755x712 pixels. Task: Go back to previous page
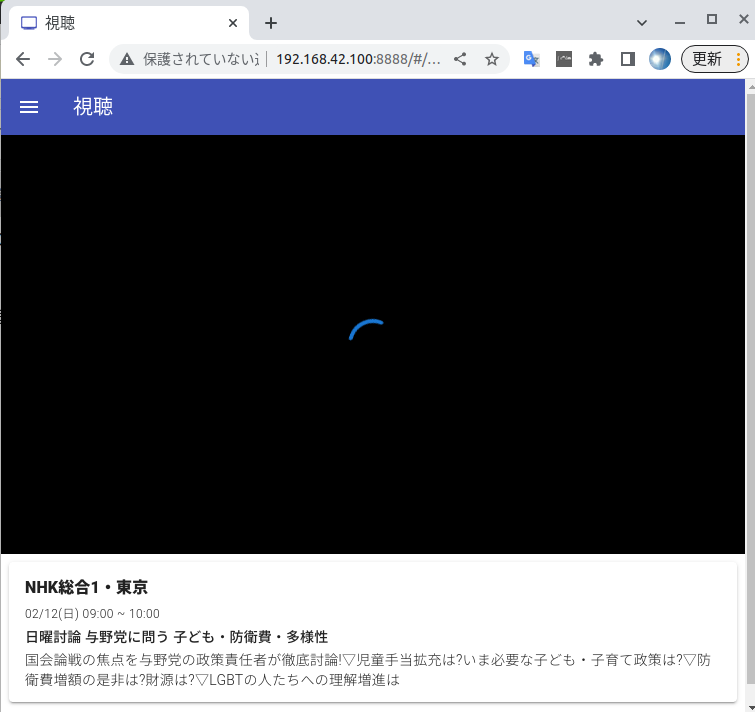(23, 59)
